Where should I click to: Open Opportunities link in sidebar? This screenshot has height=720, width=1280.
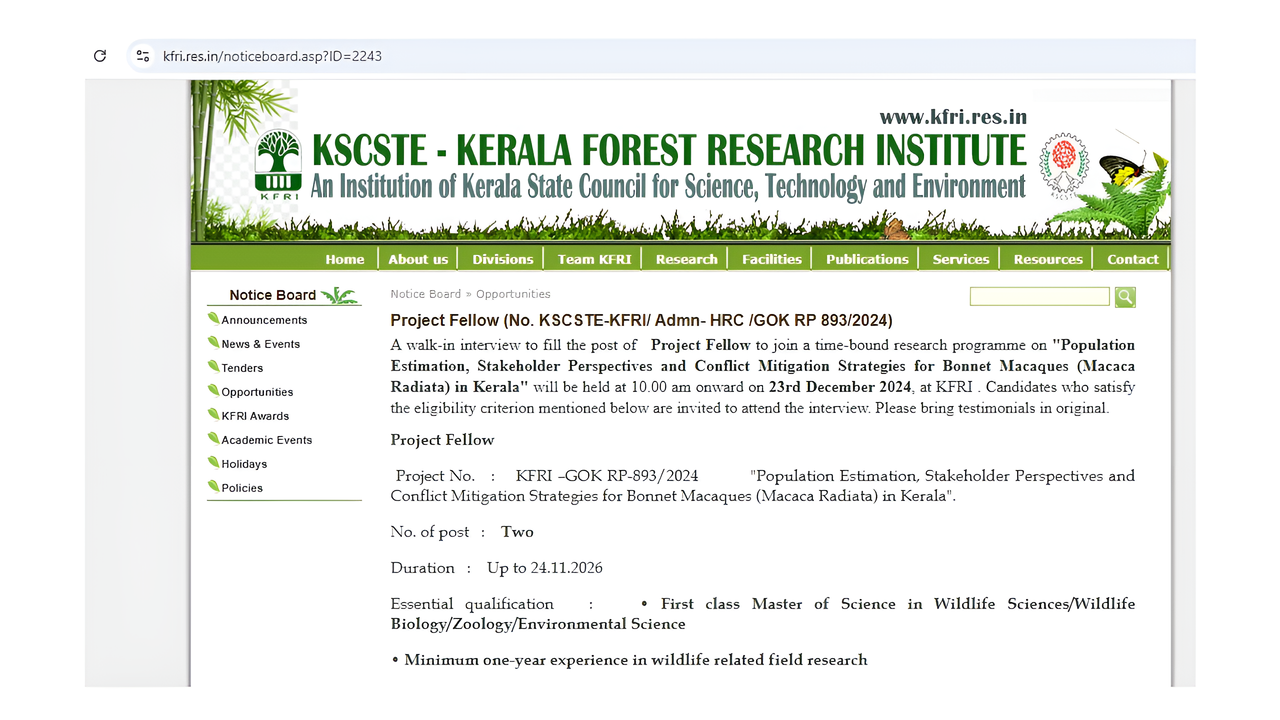257,392
